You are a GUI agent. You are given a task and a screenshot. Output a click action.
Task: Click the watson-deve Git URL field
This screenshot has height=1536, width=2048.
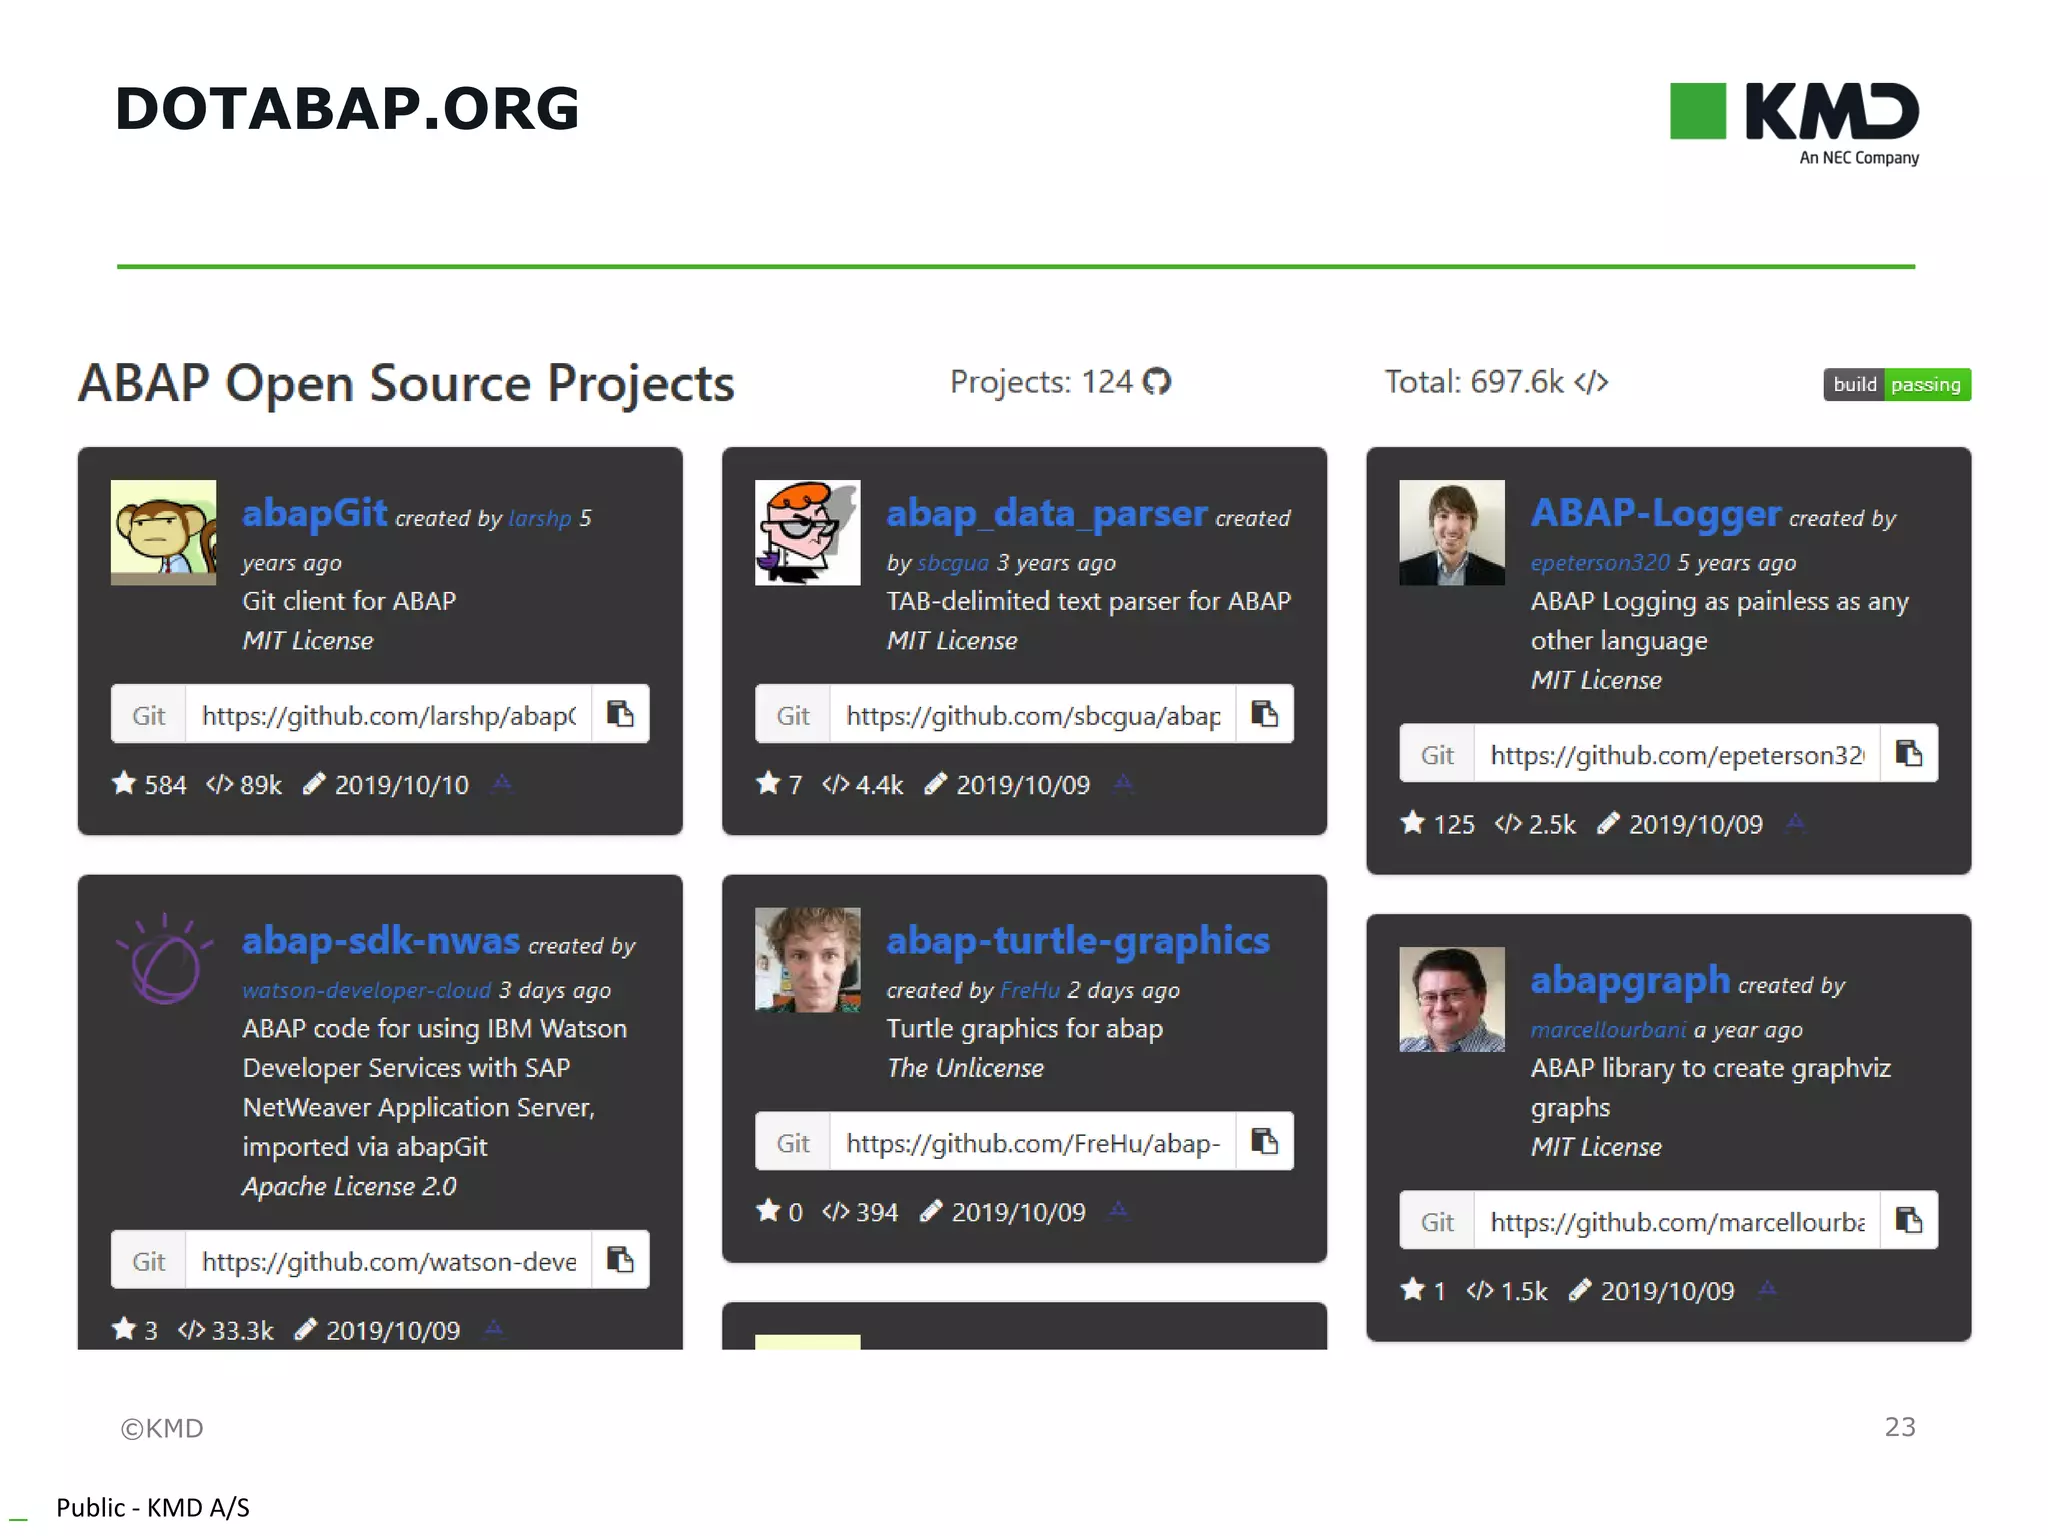coord(388,1260)
